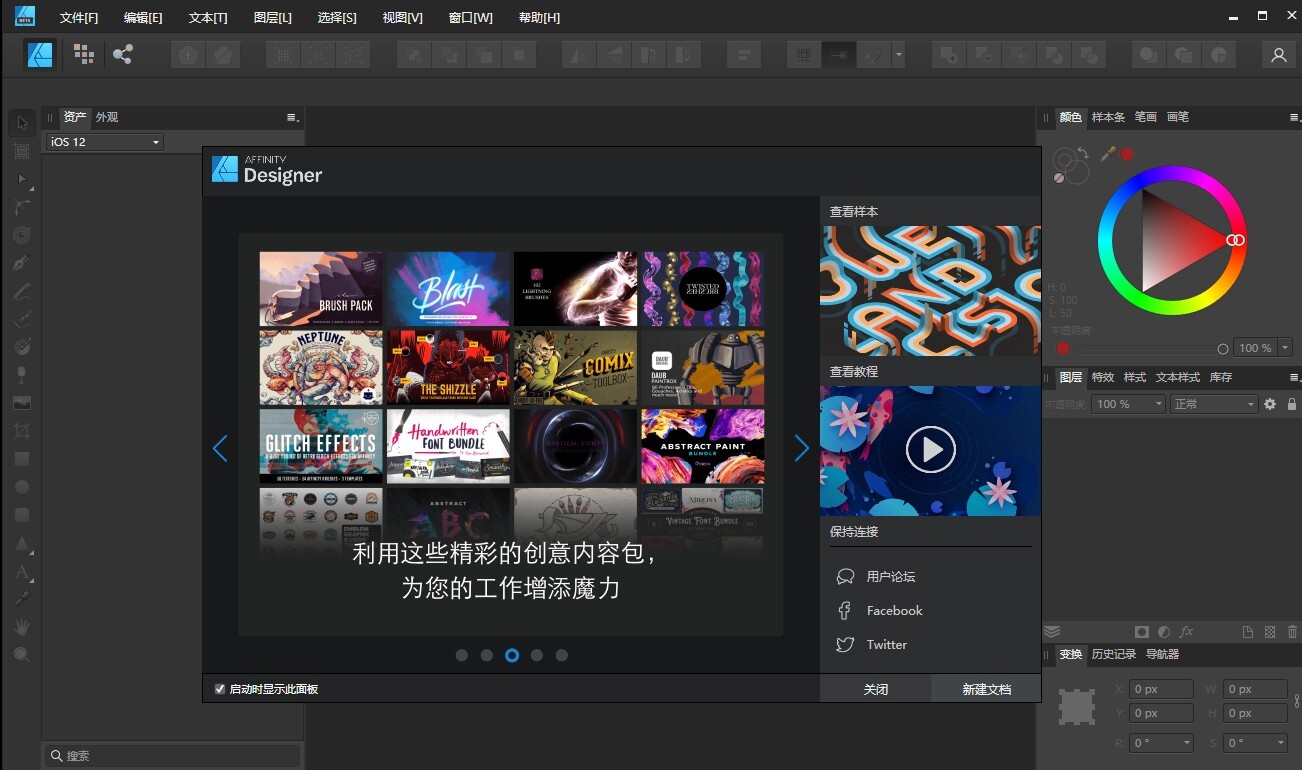Click the 新建文档 button
Viewport: 1302px width, 770px height.
(986, 689)
